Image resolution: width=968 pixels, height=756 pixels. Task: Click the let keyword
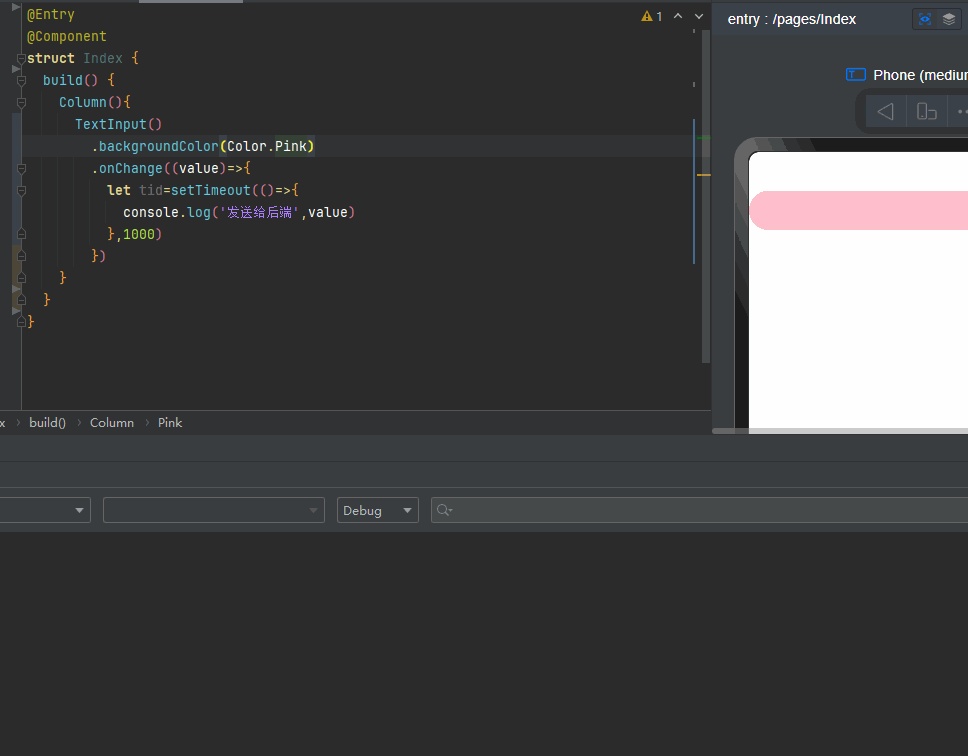click(x=119, y=190)
